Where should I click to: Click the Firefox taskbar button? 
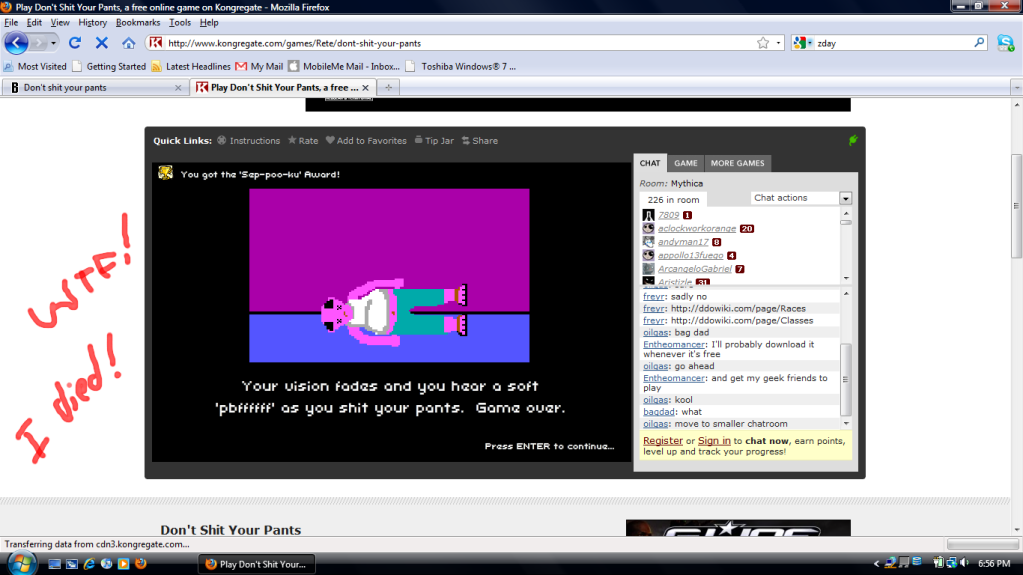point(256,564)
